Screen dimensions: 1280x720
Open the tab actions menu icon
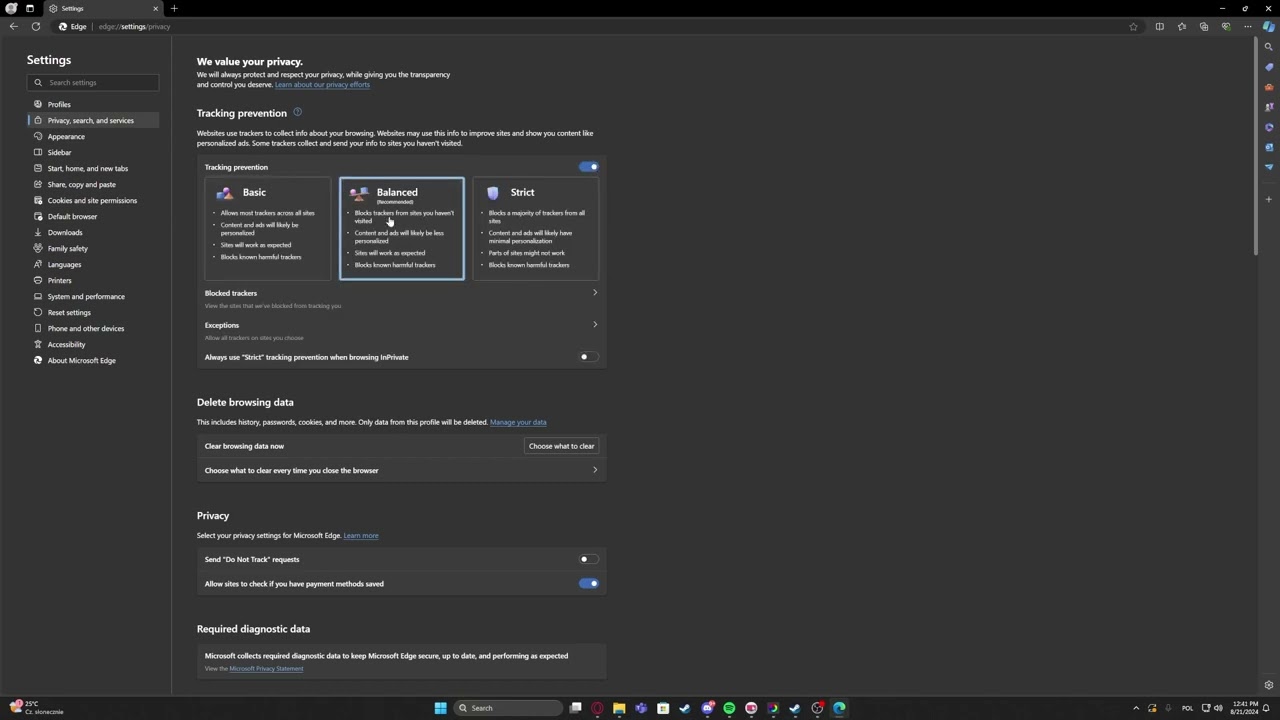pyautogui.click(x=30, y=8)
